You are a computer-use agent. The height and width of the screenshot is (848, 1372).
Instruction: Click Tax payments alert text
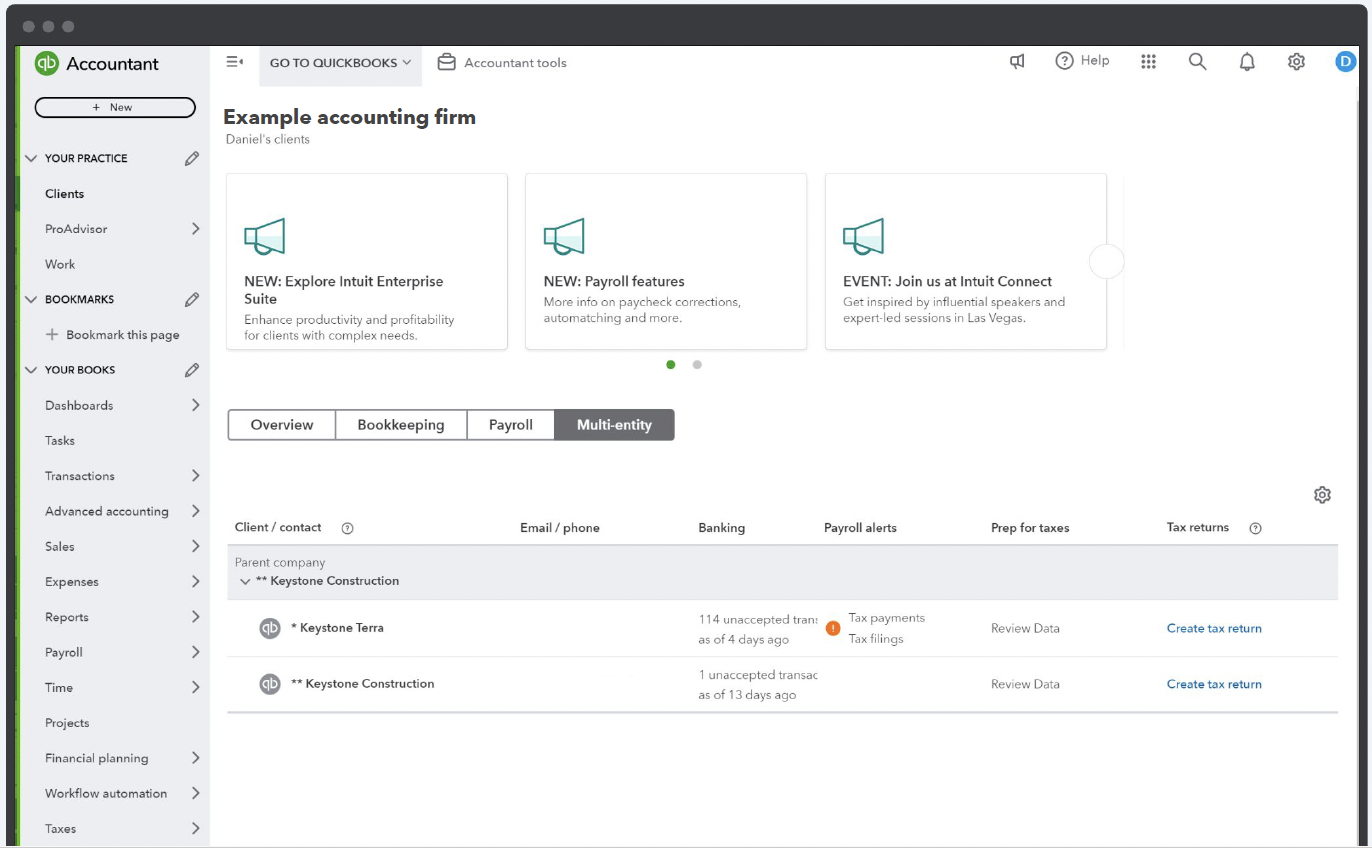click(887, 618)
